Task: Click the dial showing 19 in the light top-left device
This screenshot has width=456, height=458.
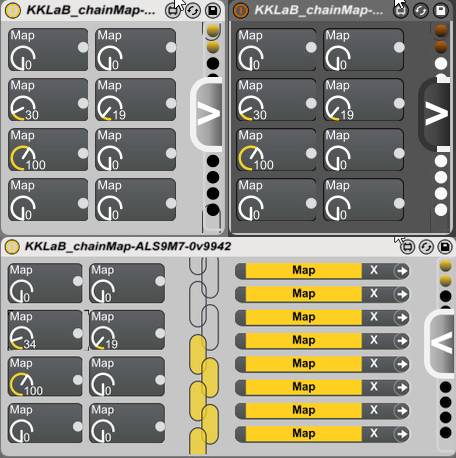Action: (110, 108)
